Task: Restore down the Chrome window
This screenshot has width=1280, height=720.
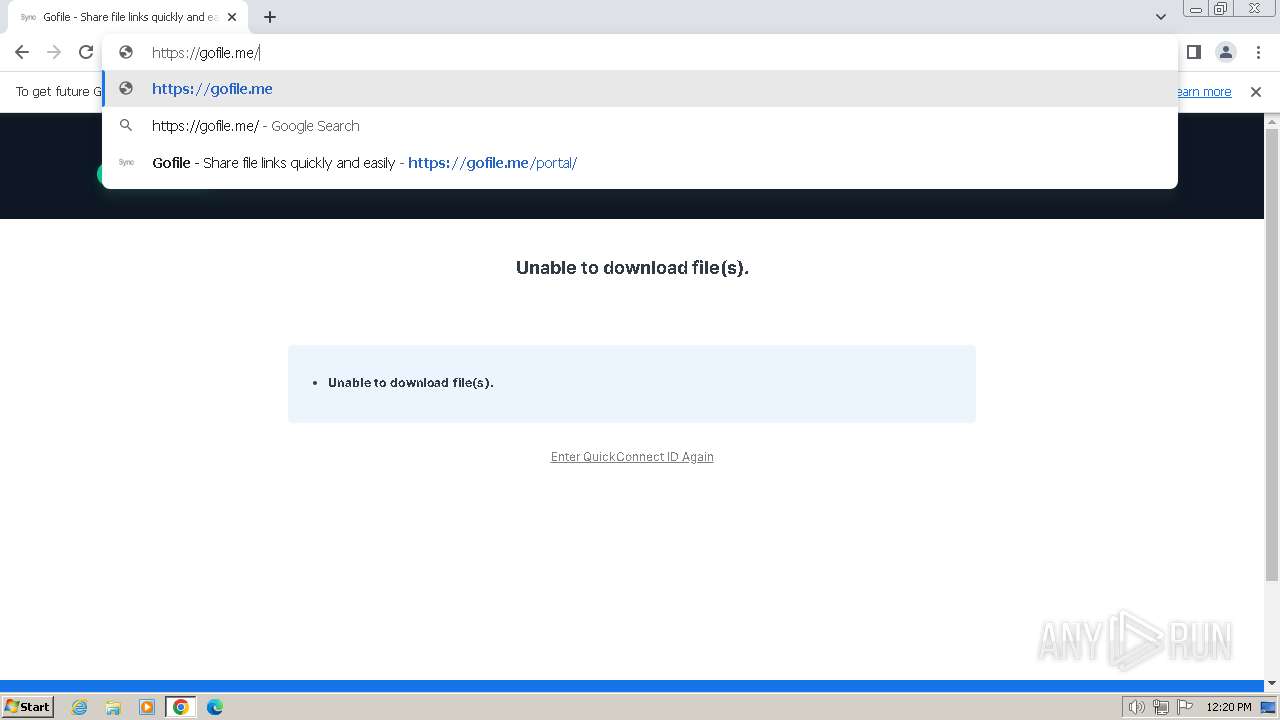Action: point(1221,9)
